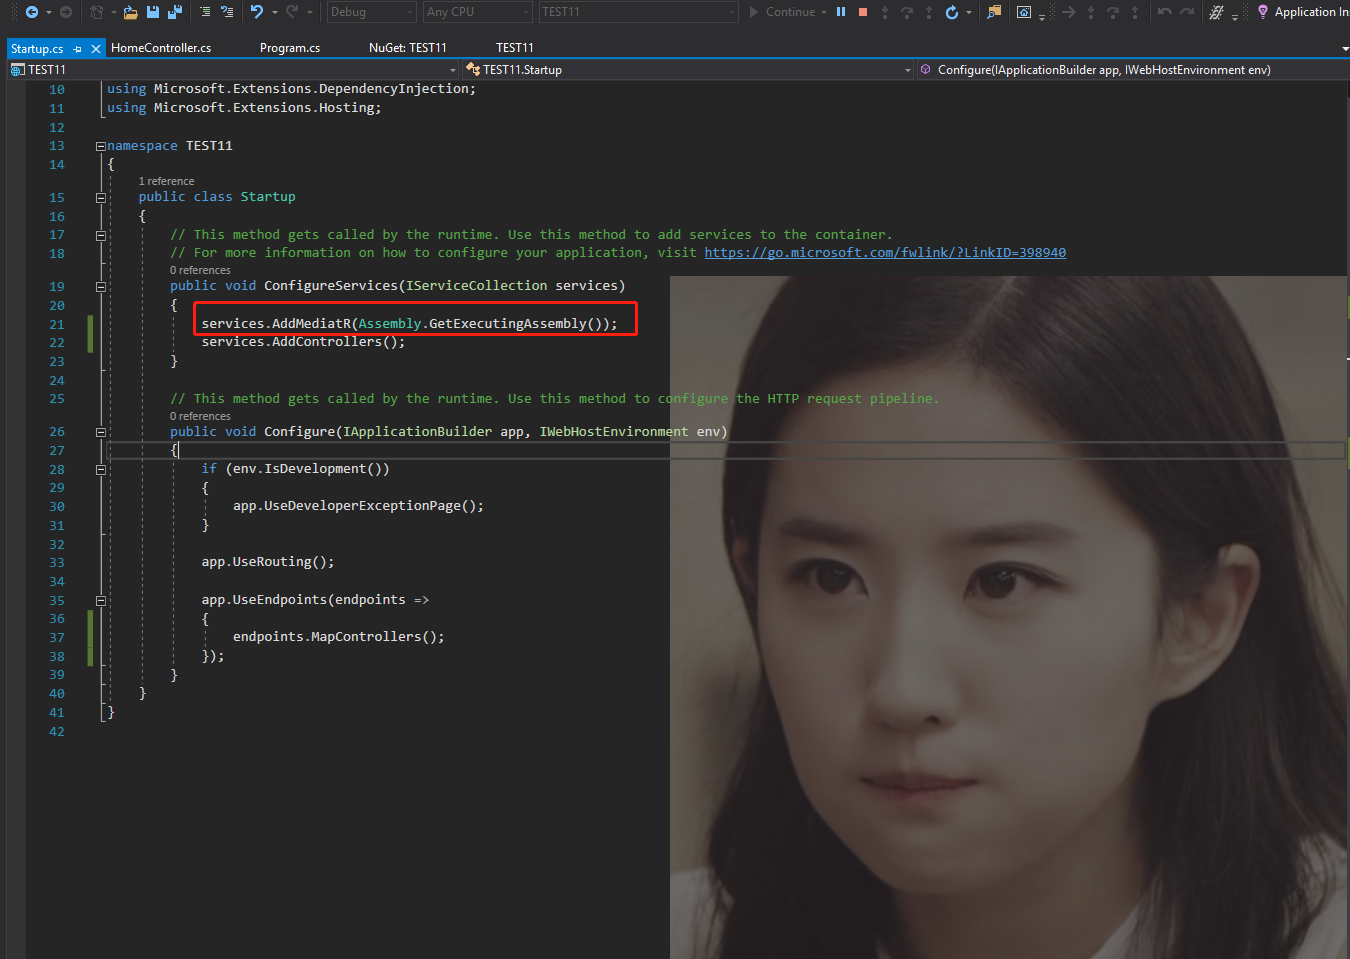Click the Step Over icon
This screenshot has height=959, width=1350.
907,12
